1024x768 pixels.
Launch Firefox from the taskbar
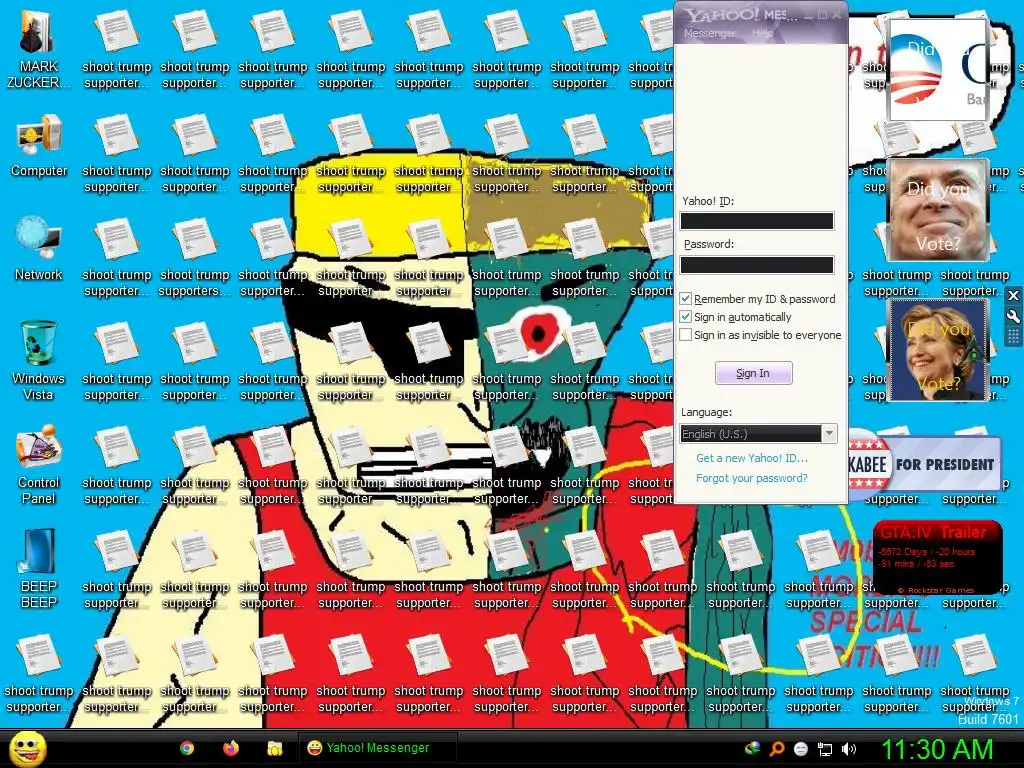pyautogui.click(x=231, y=748)
